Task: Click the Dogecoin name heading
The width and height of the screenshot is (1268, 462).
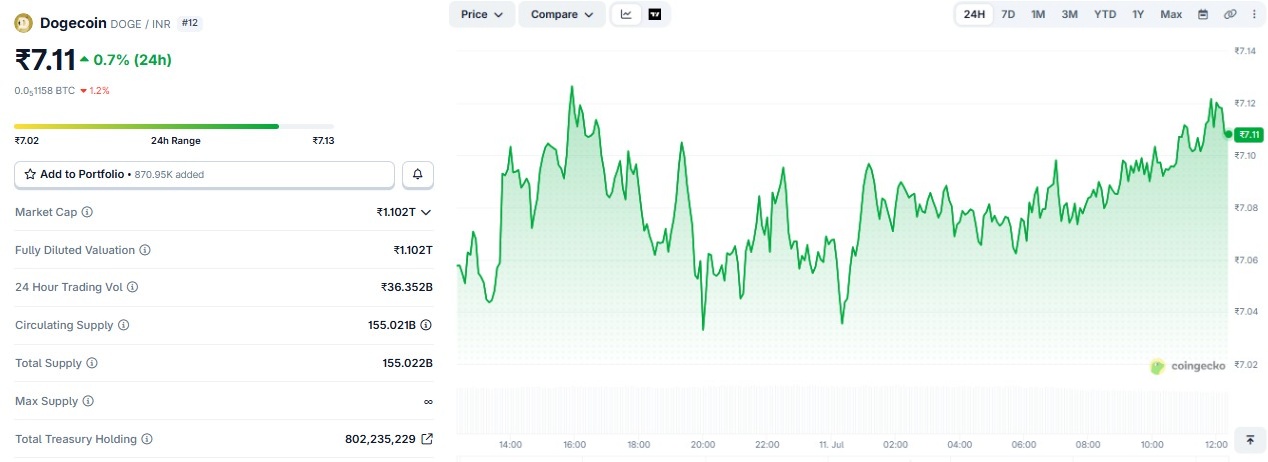Action: [73, 22]
